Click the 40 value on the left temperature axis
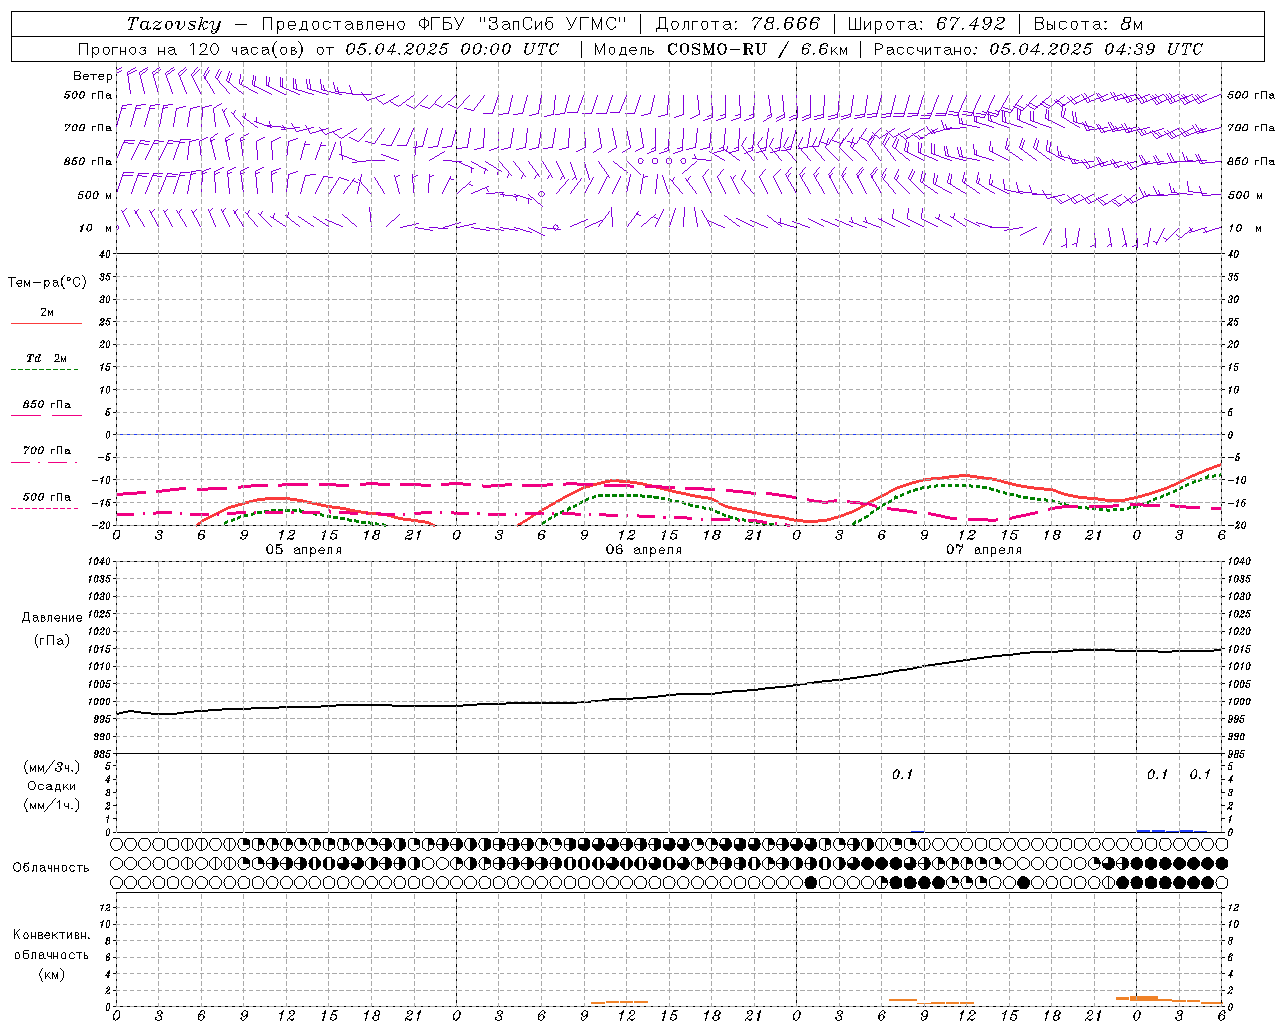The image size is (1280, 1024). 106,254
